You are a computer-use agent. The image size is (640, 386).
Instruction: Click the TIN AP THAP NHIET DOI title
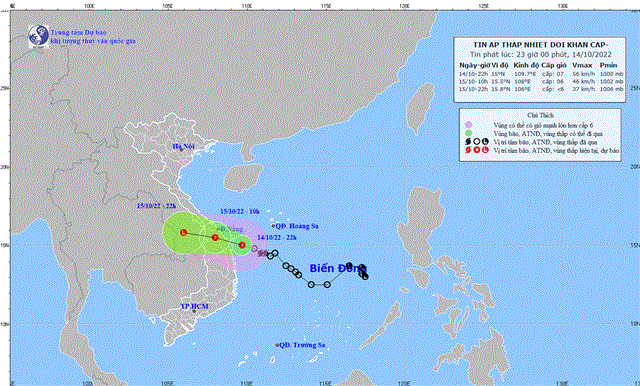point(540,45)
